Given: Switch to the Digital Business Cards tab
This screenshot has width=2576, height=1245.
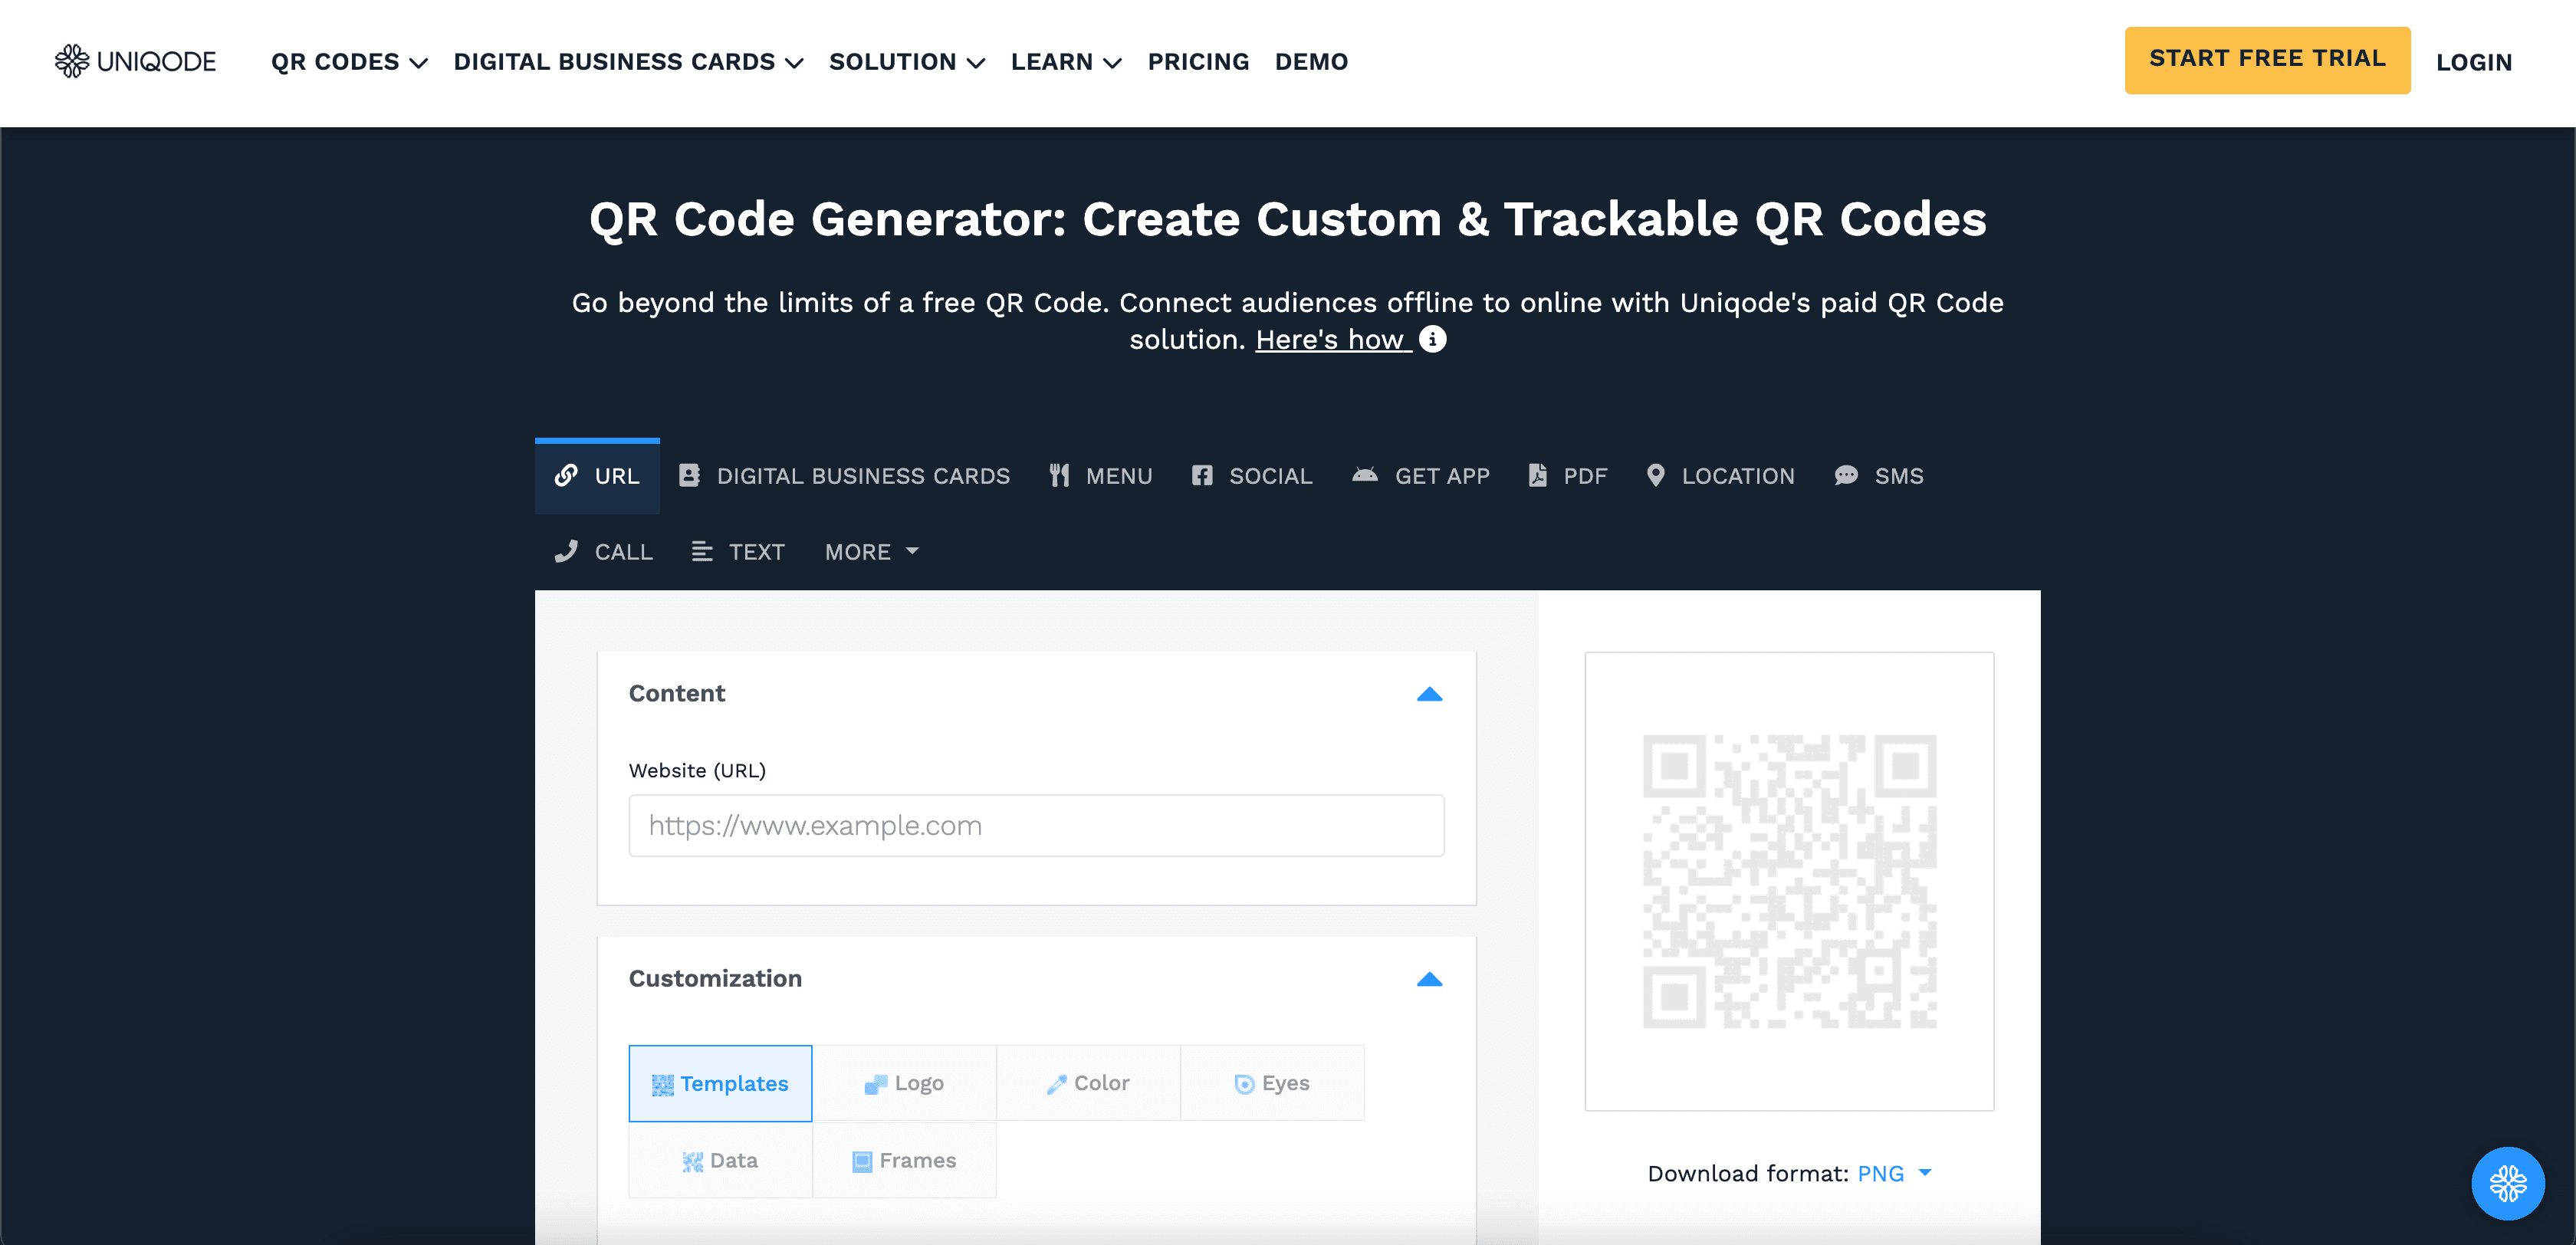Looking at the screenshot, I should pyautogui.click(x=845, y=476).
